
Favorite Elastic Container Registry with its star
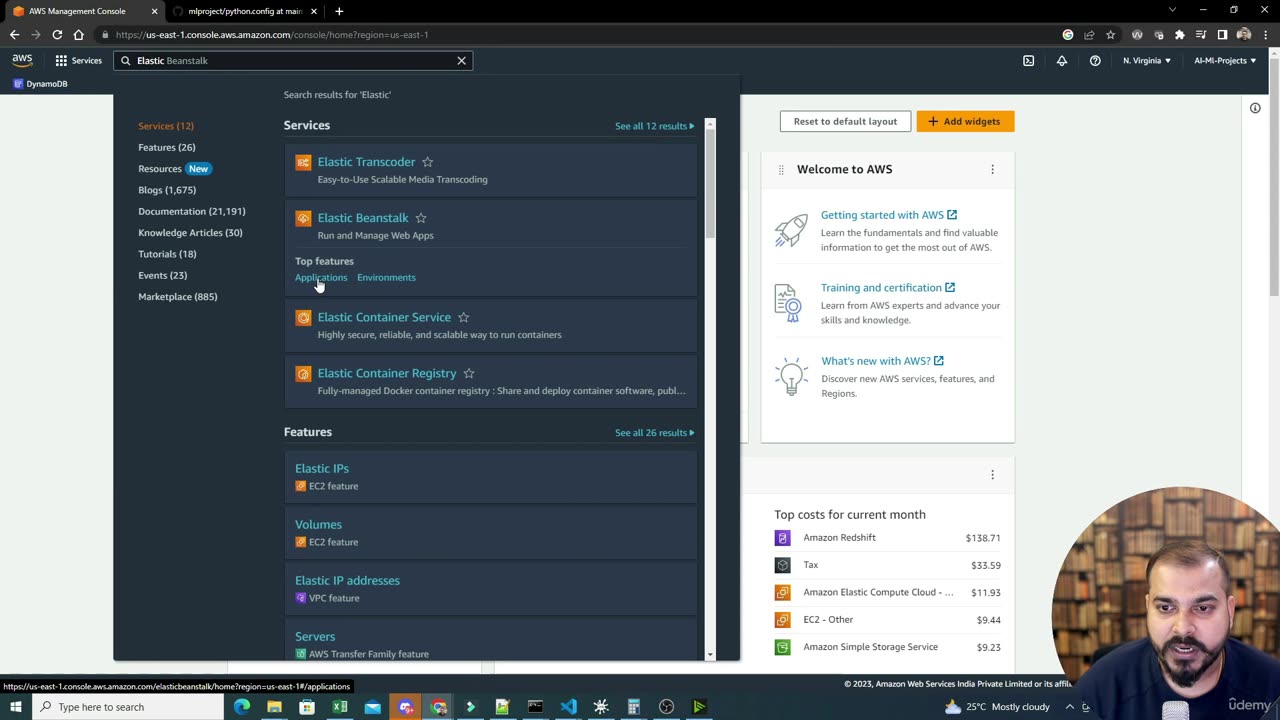tap(469, 374)
